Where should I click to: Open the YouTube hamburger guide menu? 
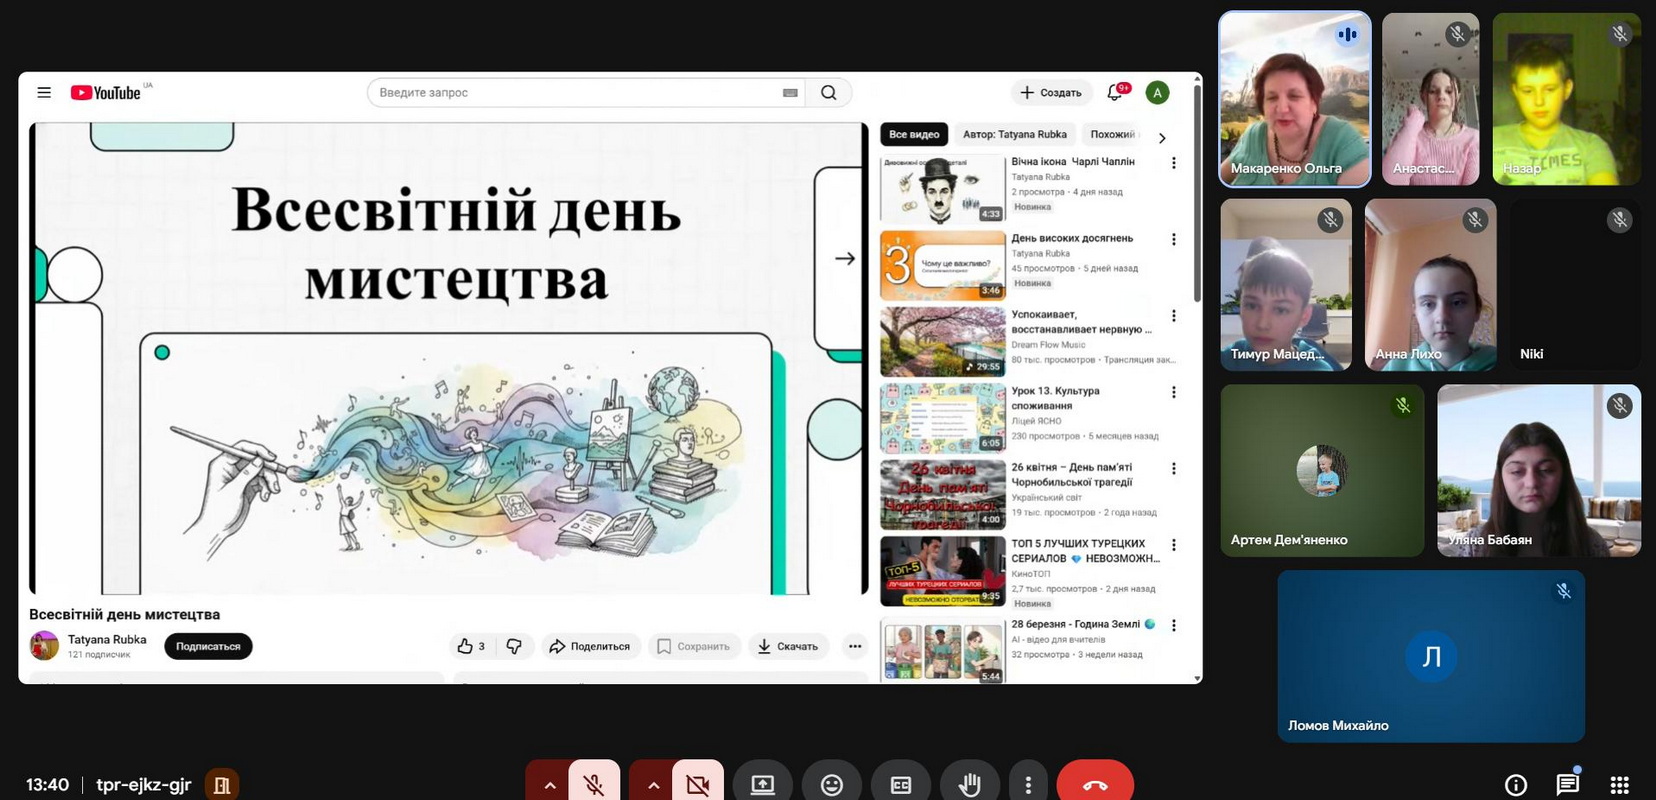[44, 92]
